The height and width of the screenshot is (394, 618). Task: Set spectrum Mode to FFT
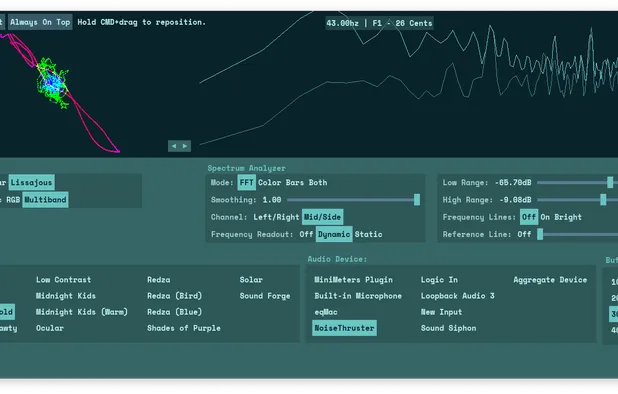(246, 182)
